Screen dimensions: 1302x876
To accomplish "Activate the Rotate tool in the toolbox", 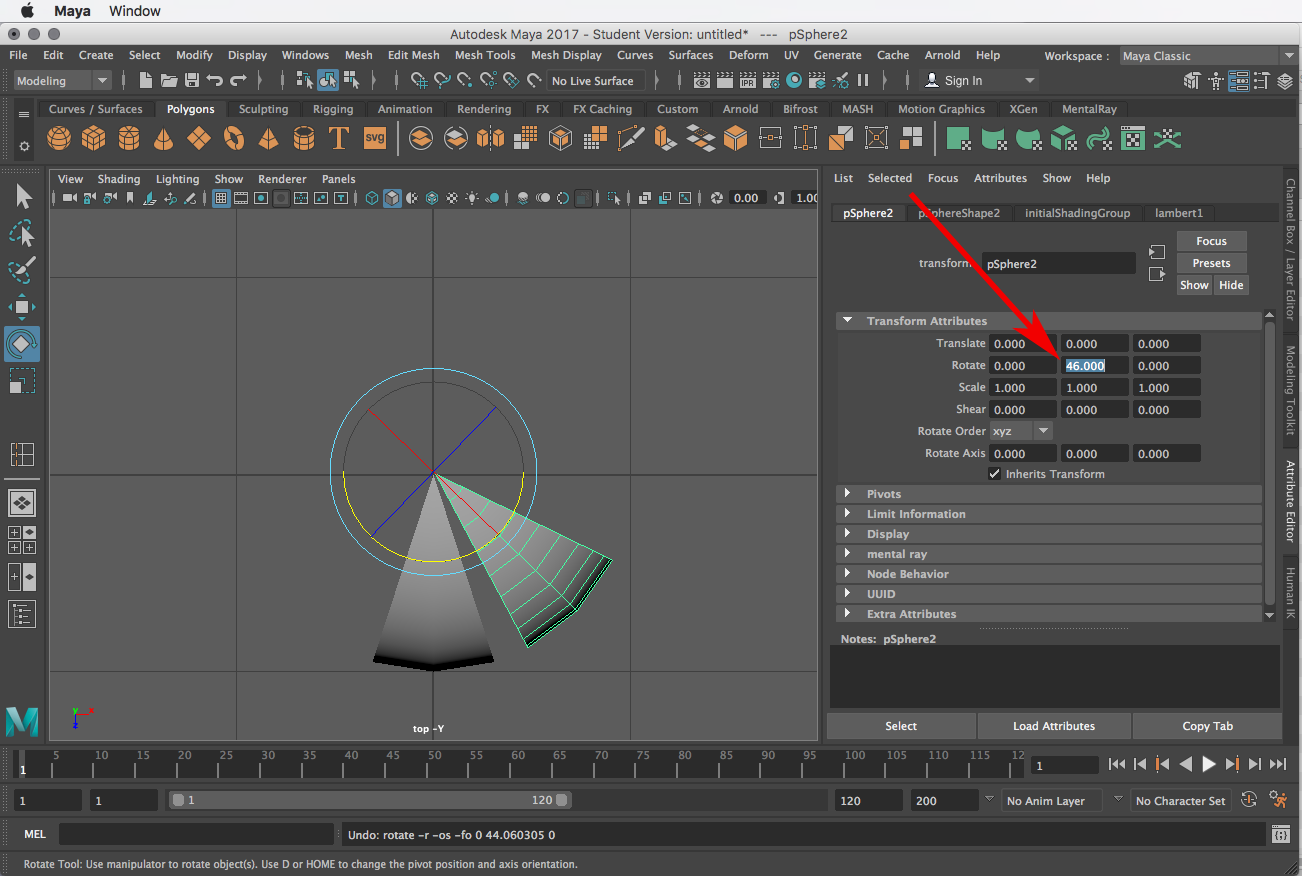I will coord(23,343).
